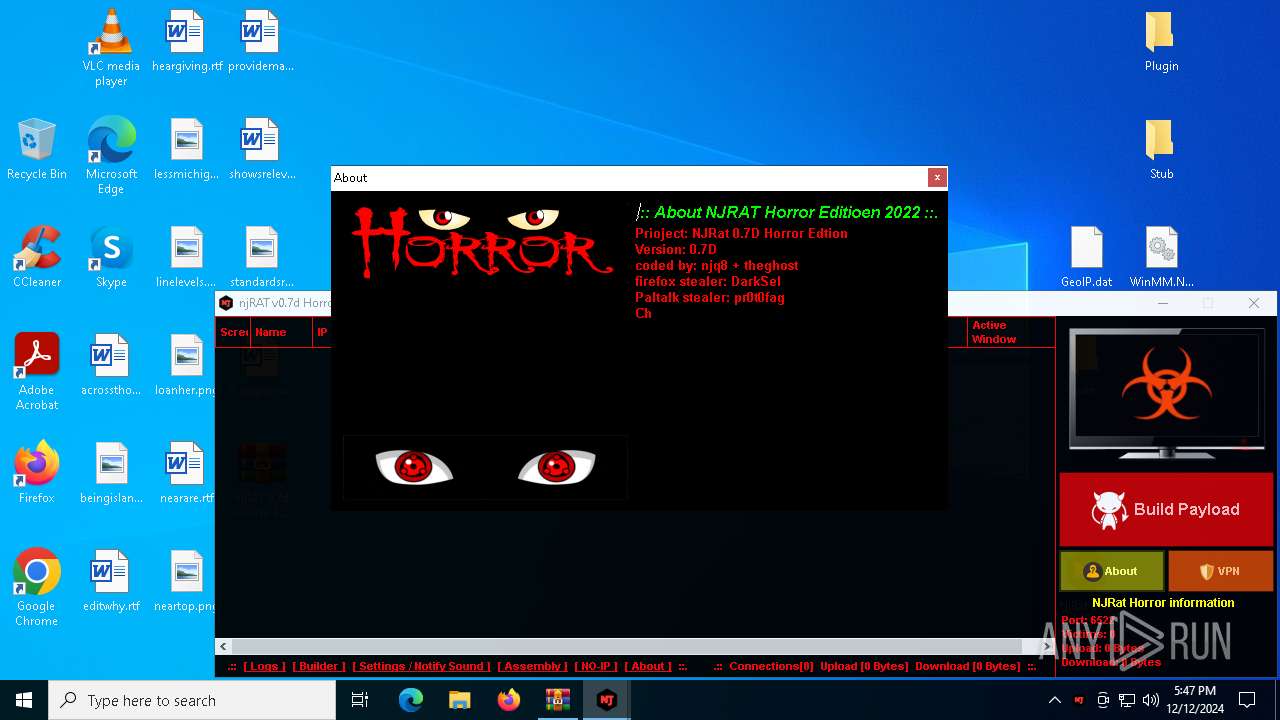Select editwhy.rtf document icon

tap(111, 582)
